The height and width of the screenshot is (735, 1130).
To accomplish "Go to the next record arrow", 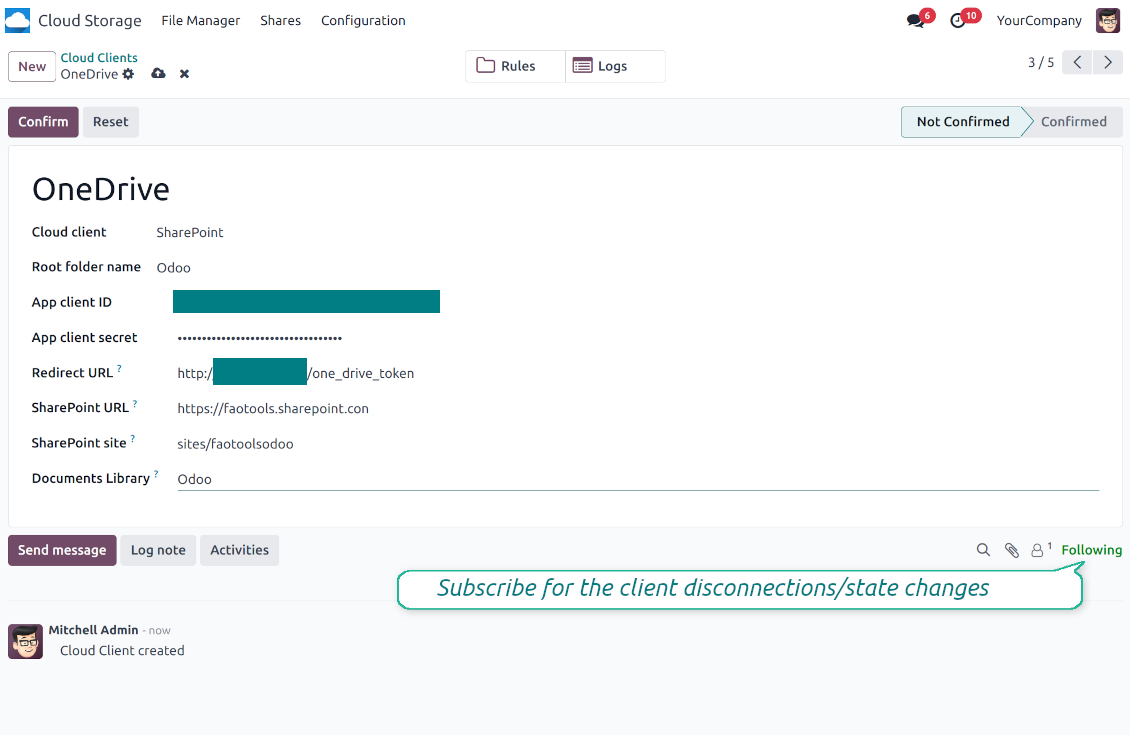I will coord(1107,62).
